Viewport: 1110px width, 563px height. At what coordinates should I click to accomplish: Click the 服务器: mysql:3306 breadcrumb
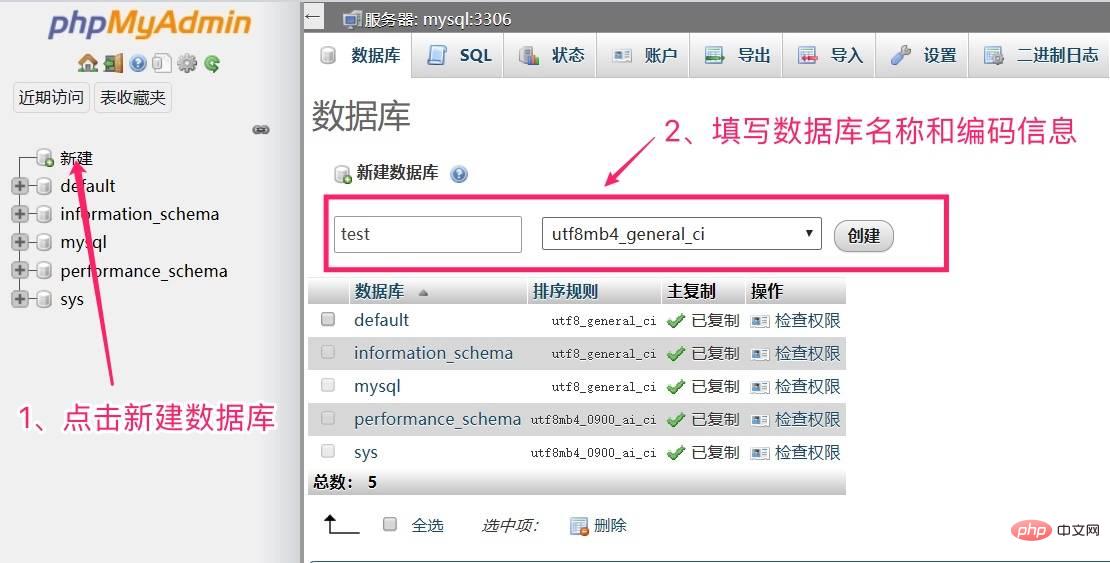click(437, 19)
